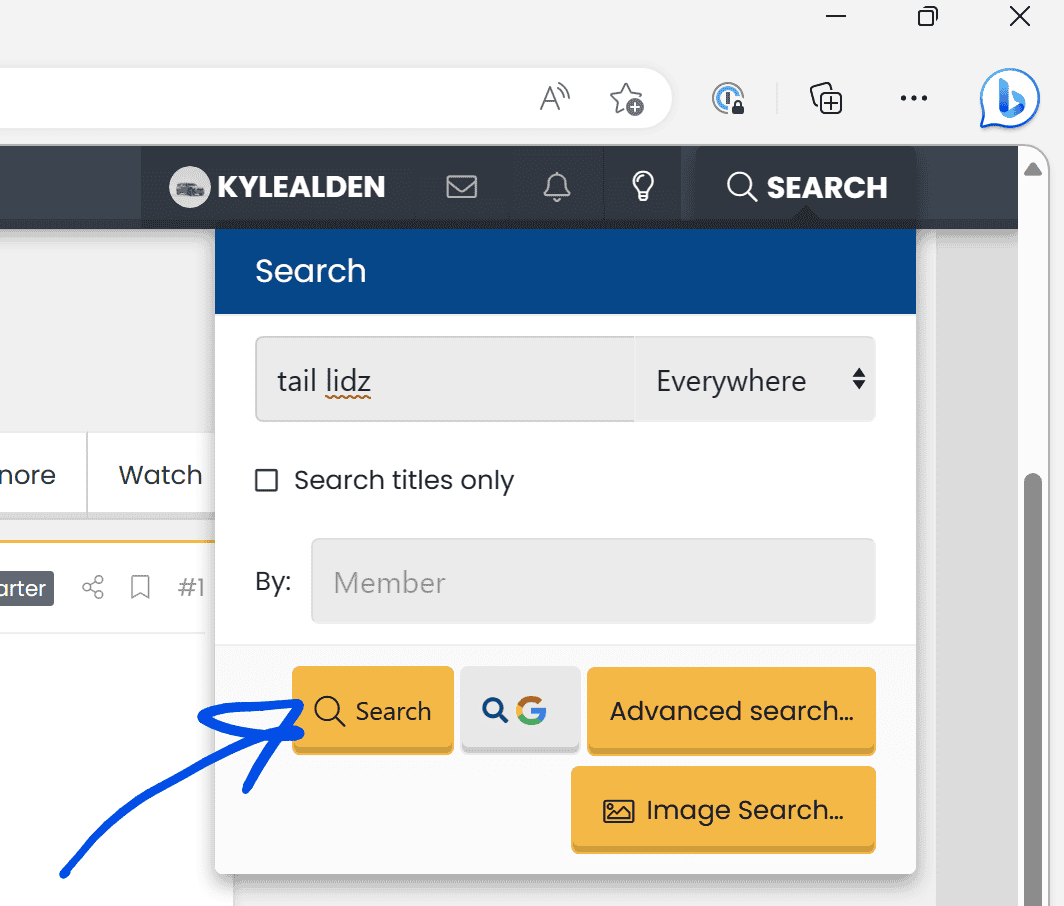
Task: Open the inbox envelope icon
Action: coord(461,187)
